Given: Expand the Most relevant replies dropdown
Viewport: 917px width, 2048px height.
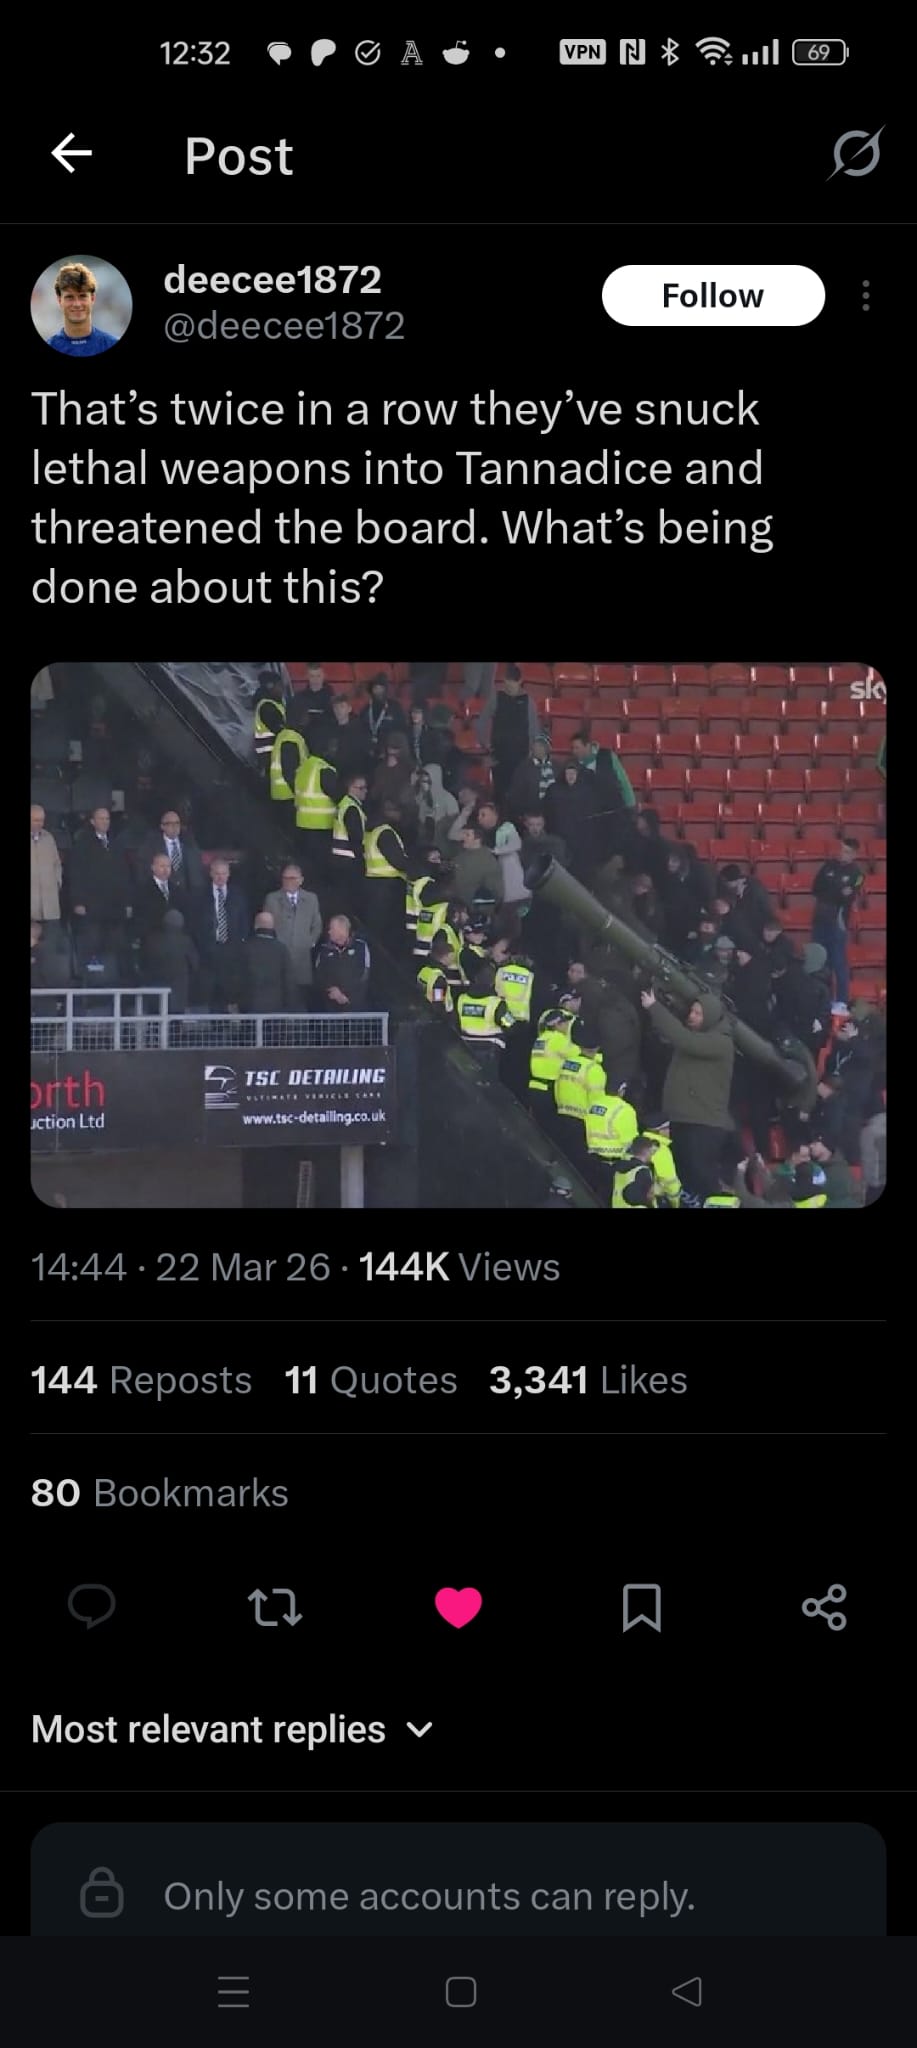Looking at the screenshot, I should (232, 1729).
